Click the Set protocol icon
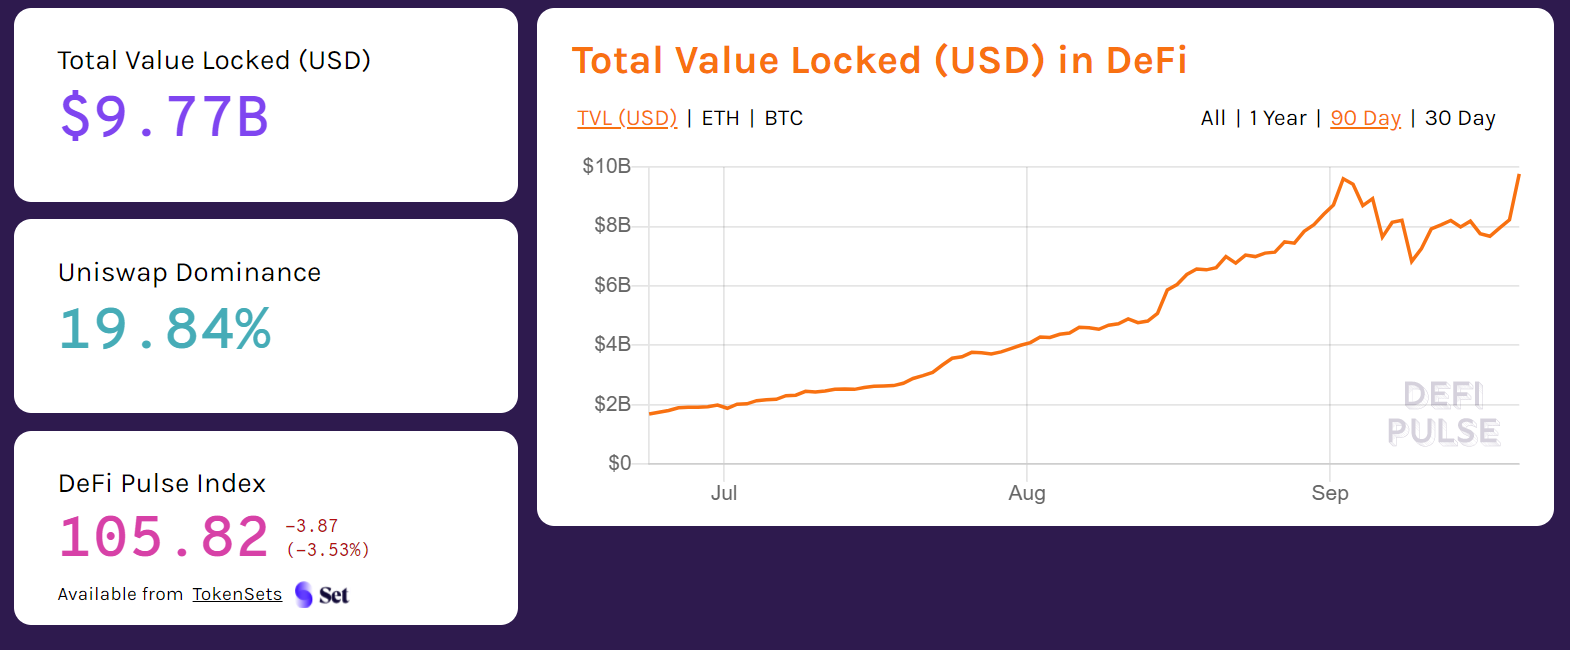The image size is (1570, 650). coord(305,594)
